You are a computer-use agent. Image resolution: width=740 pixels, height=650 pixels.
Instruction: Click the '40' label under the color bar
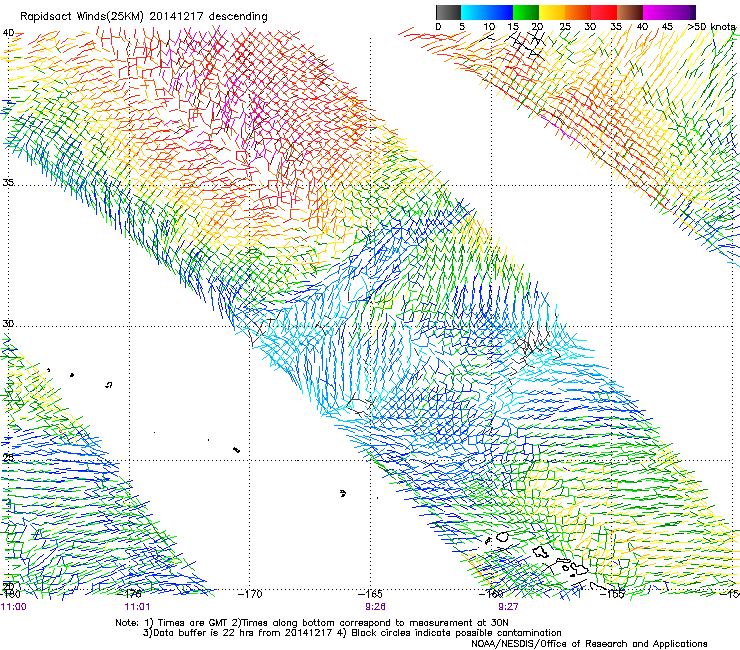click(x=642, y=27)
